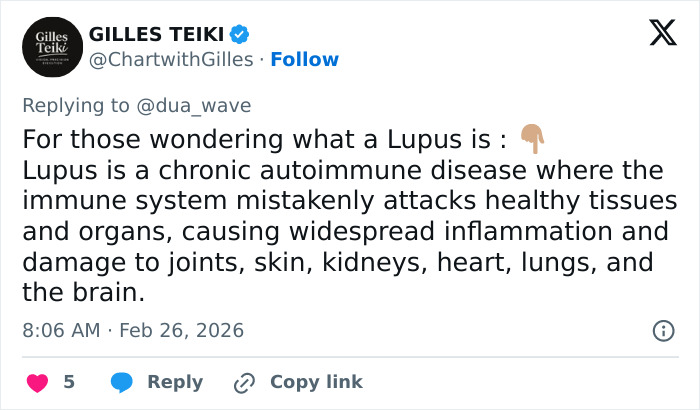Screen dimensions: 700x410
Task: Click the X logo icon
Action: [x=655, y=35]
